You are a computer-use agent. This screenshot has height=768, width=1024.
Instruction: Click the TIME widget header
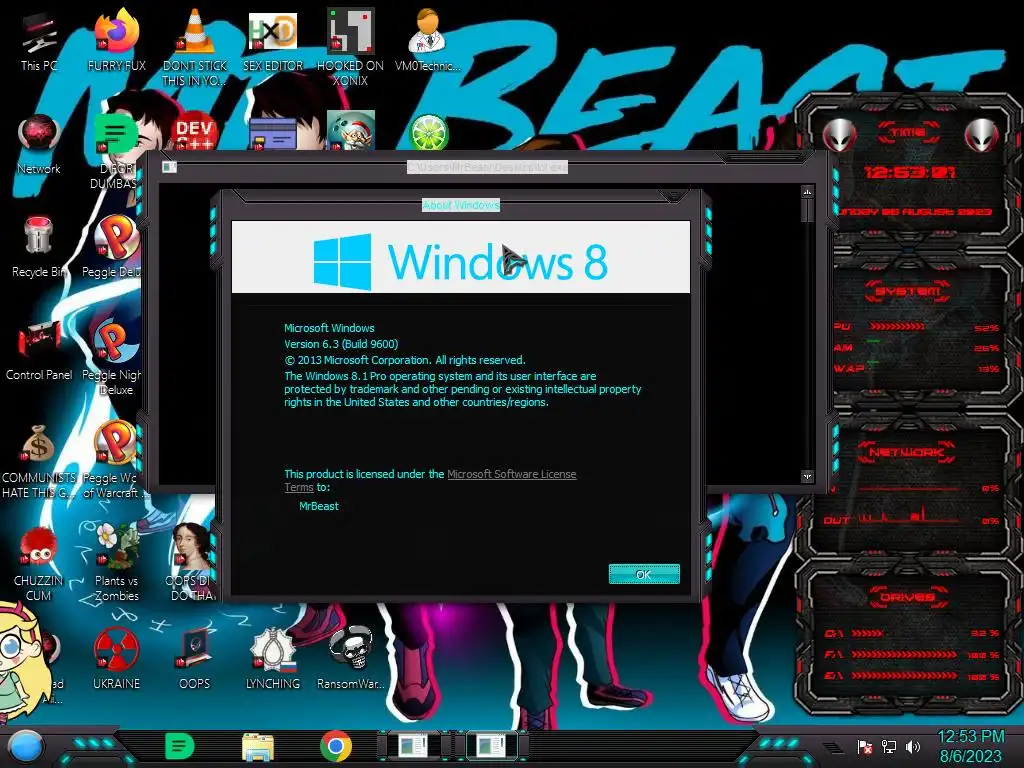908,133
